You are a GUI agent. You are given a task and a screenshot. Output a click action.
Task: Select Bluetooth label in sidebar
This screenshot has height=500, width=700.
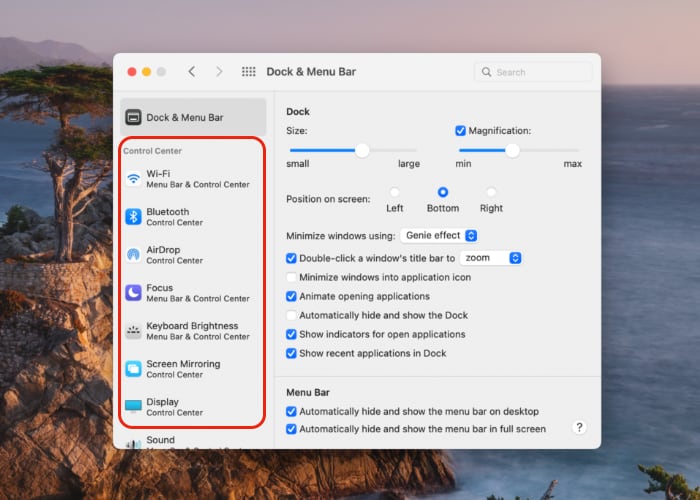(x=167, y=212)
